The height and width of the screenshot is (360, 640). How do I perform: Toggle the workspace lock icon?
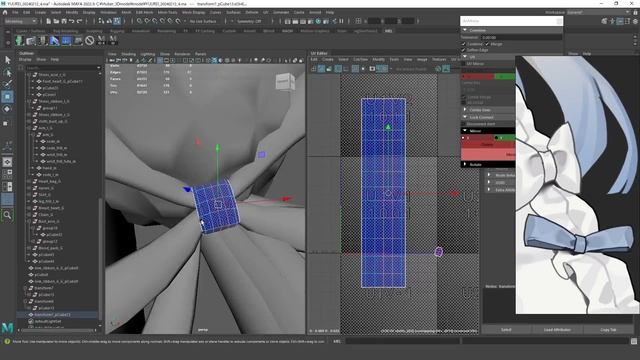click(x=635, y=12)
